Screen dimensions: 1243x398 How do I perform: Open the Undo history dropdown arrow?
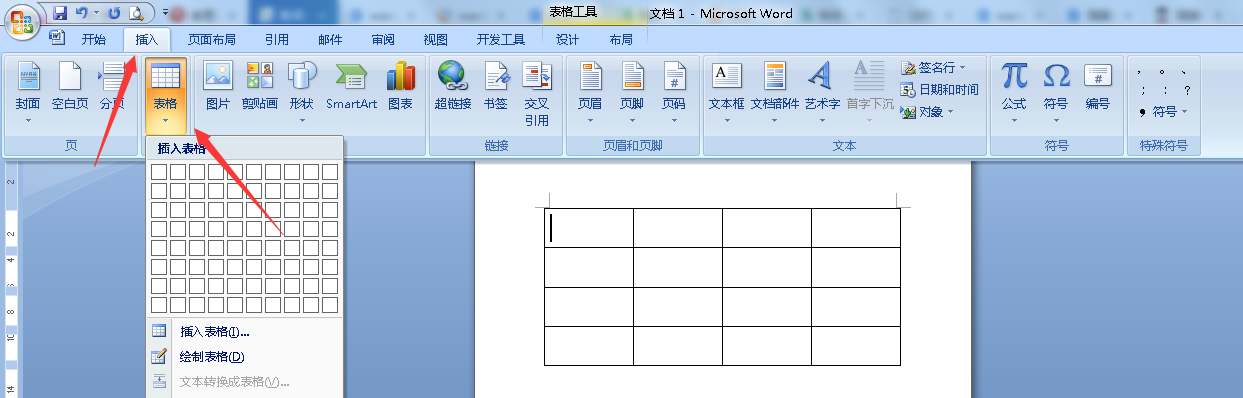pyautogui.click(x=96, y=14)
